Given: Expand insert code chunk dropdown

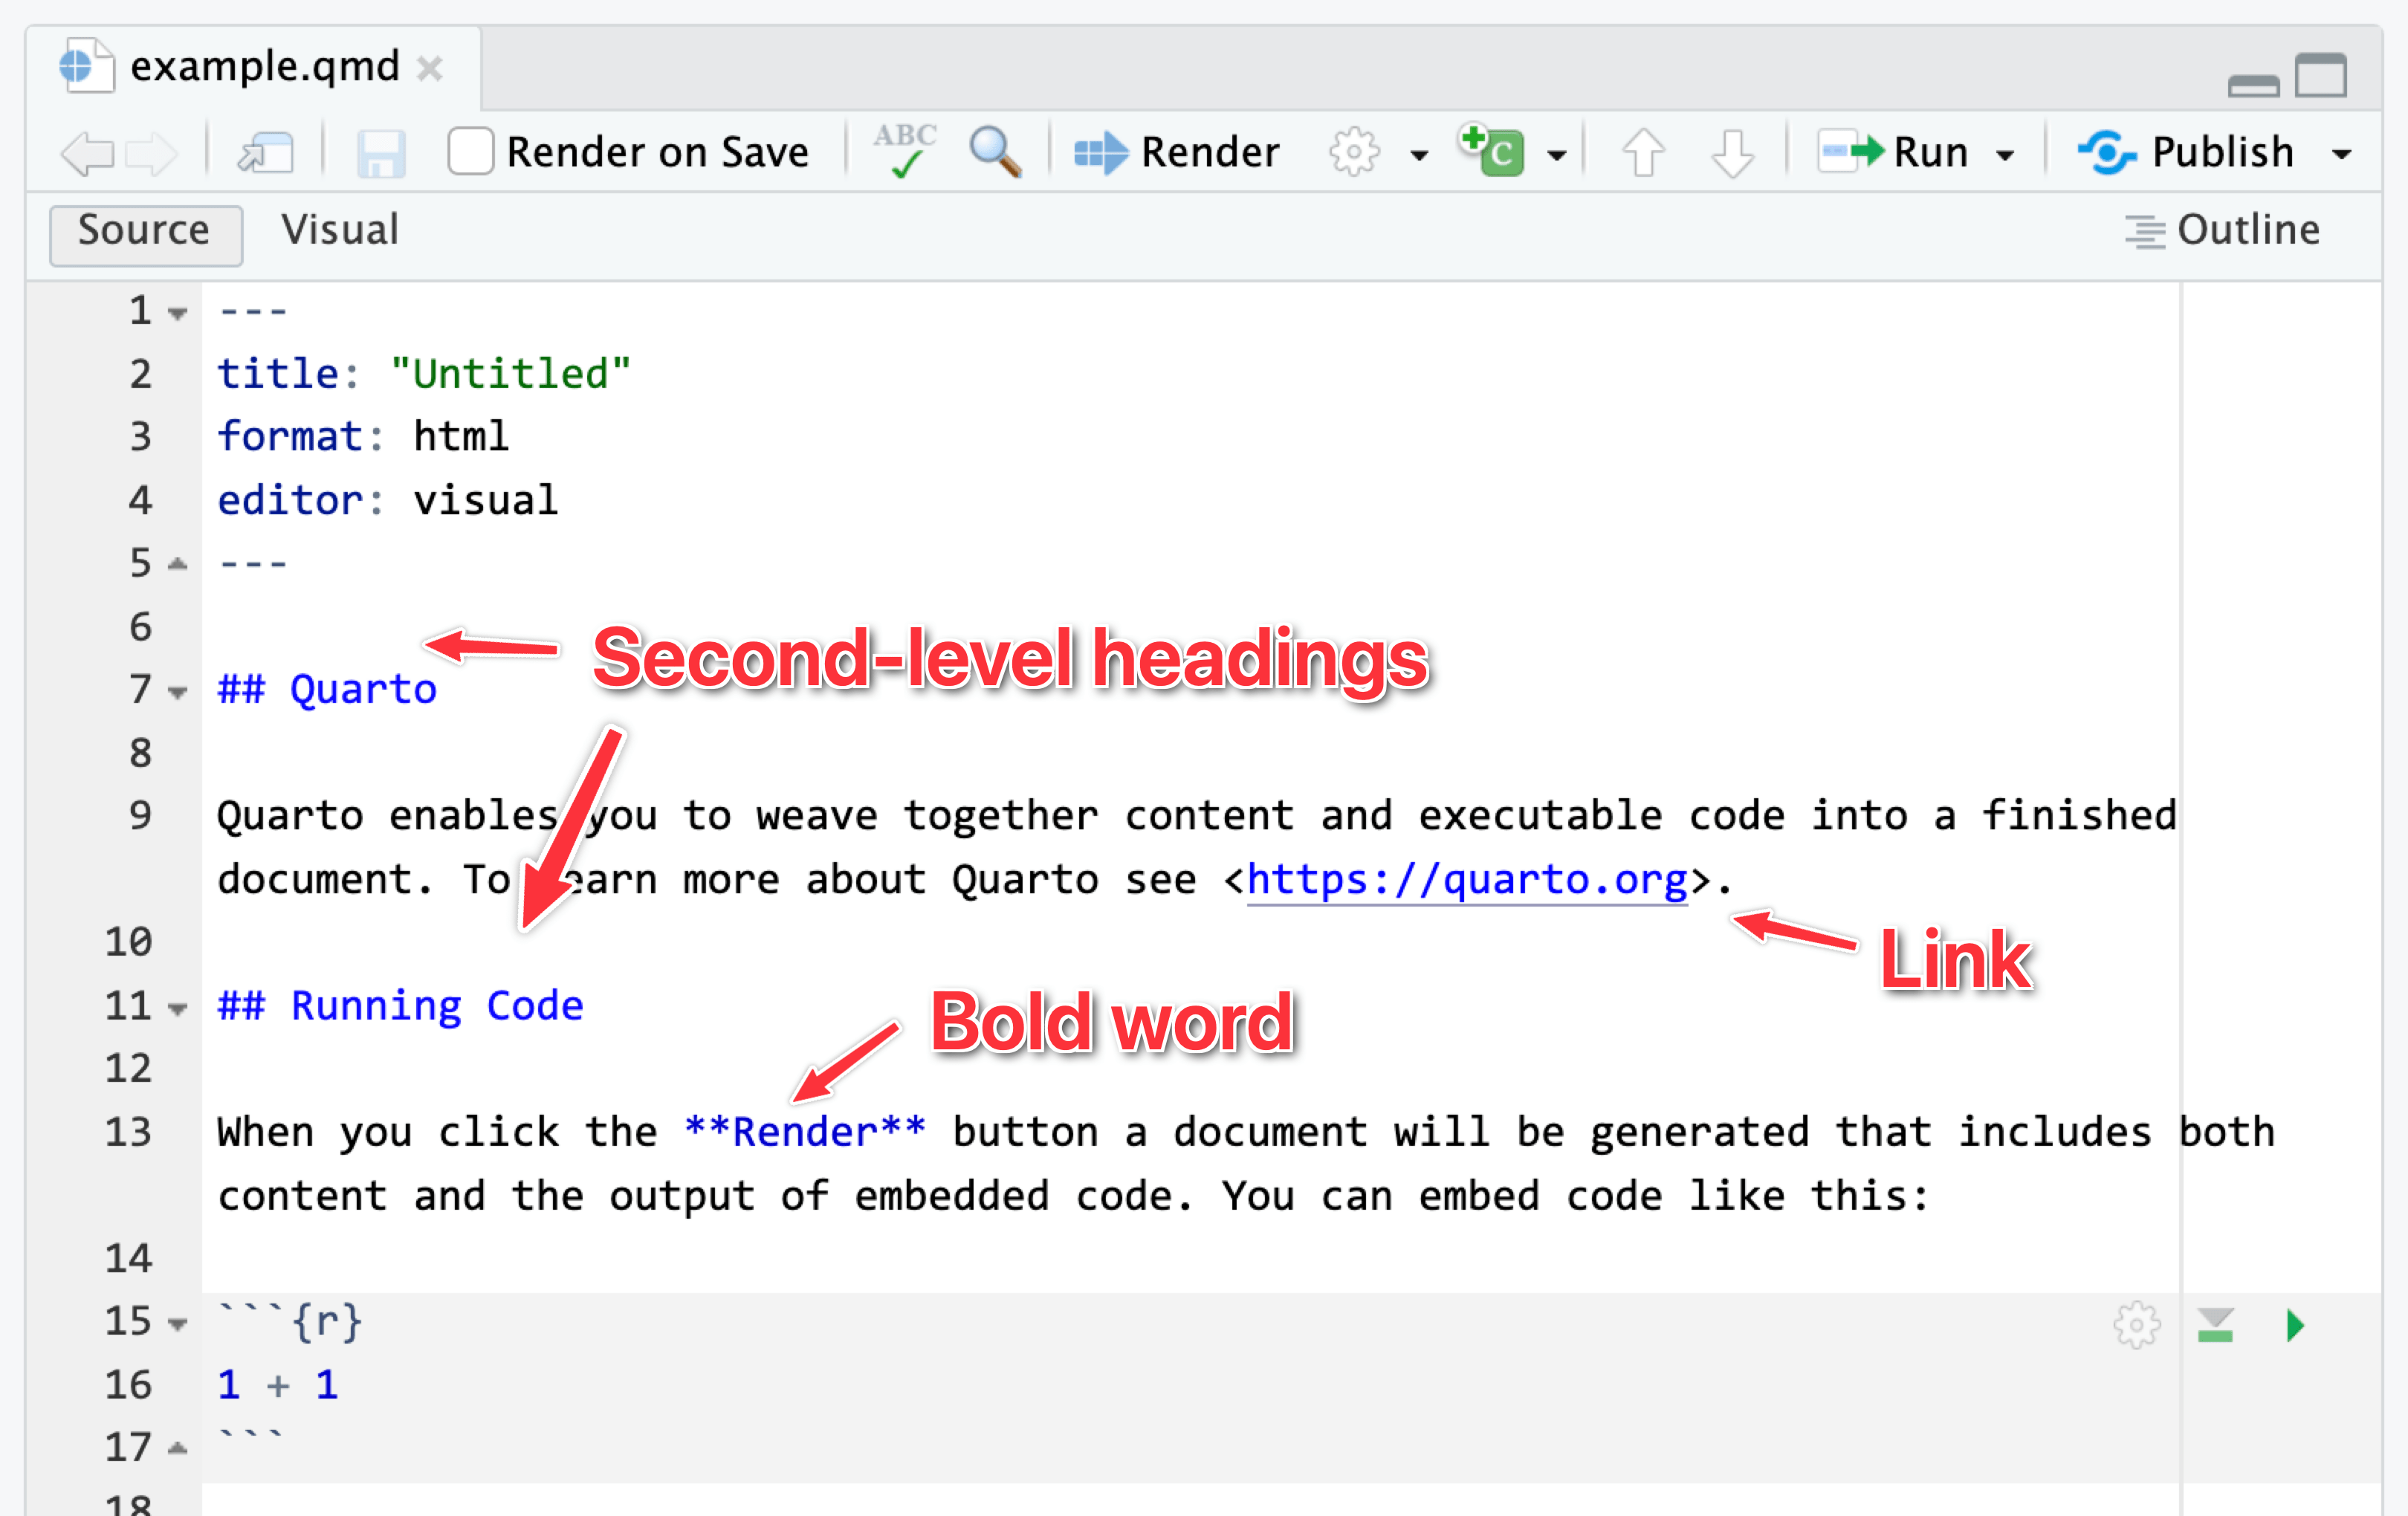Looking at the screenshot, I should point(1556,155).
